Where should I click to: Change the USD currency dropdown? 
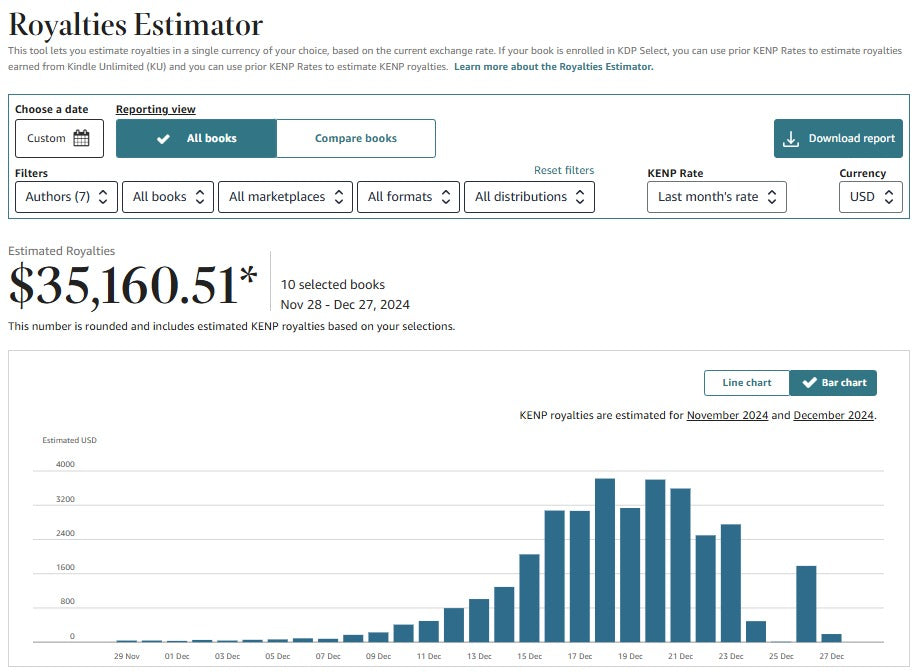[x=870, y=197]
